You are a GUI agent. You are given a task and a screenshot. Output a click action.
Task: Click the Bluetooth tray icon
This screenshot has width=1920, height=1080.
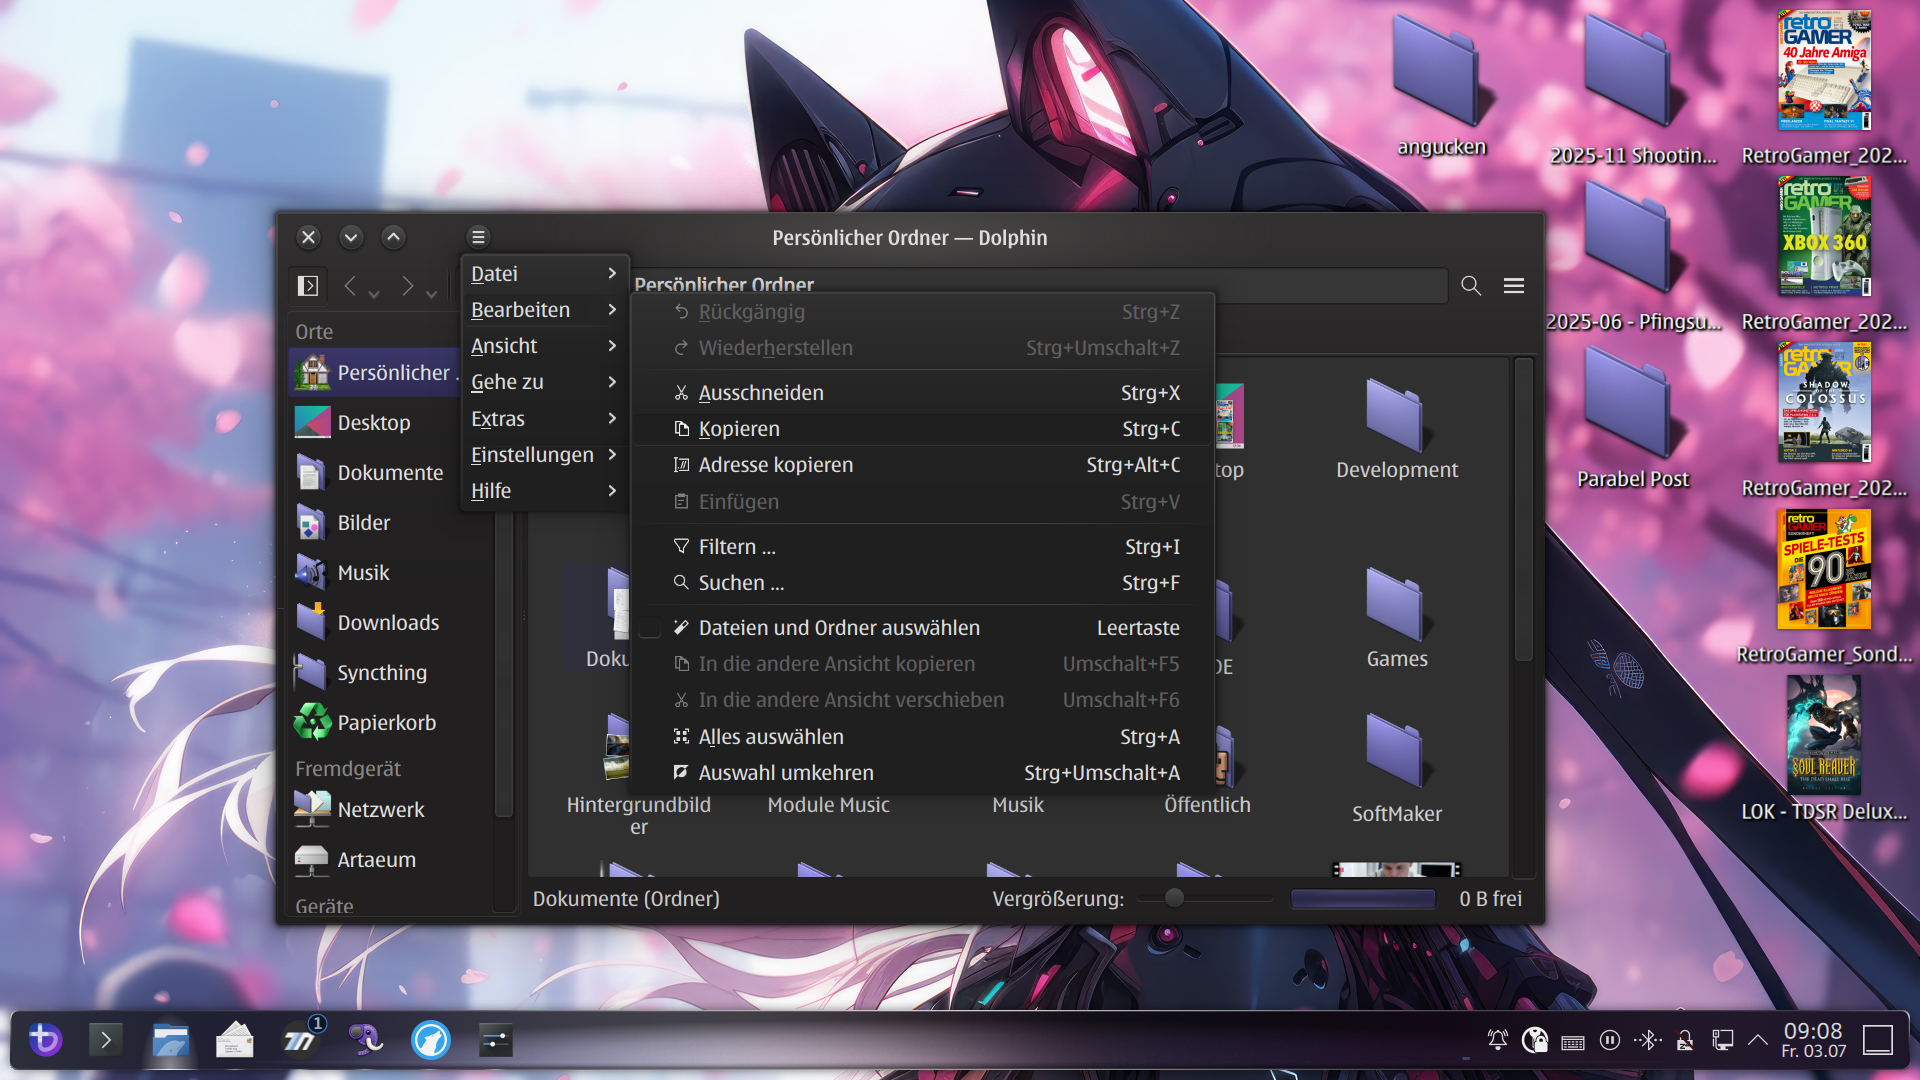coord(1648,1040)
